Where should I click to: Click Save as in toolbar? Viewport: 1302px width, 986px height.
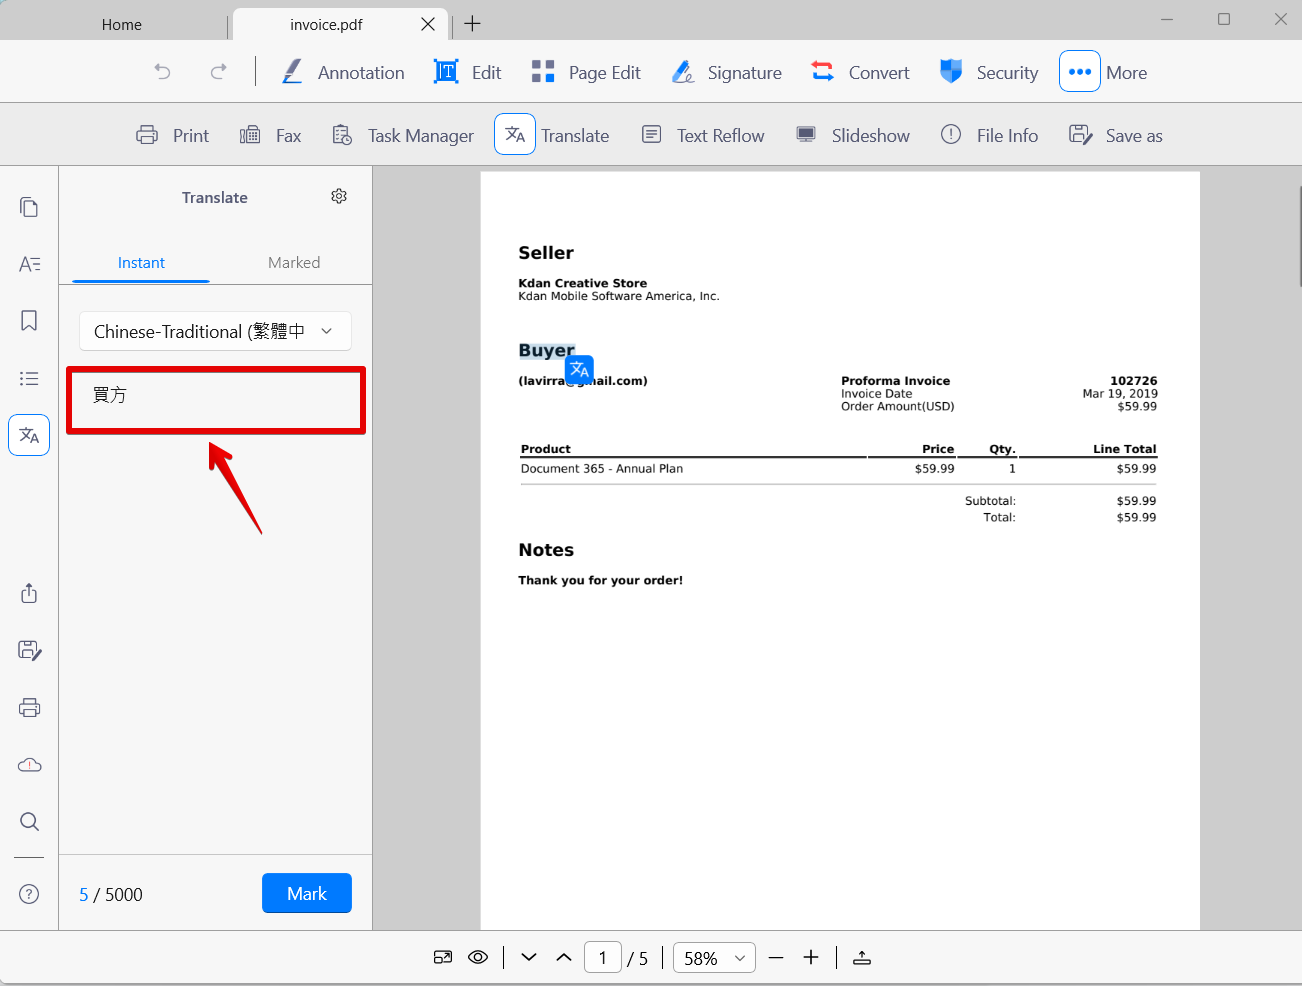(x=1116, y=135)
